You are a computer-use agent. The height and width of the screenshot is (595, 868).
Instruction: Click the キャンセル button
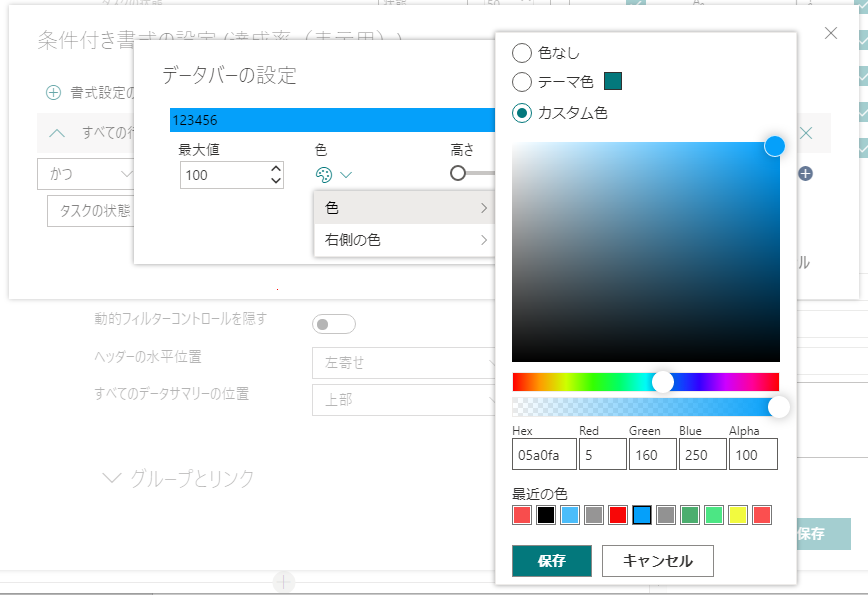pyautogui.click(x=657, y=561)
